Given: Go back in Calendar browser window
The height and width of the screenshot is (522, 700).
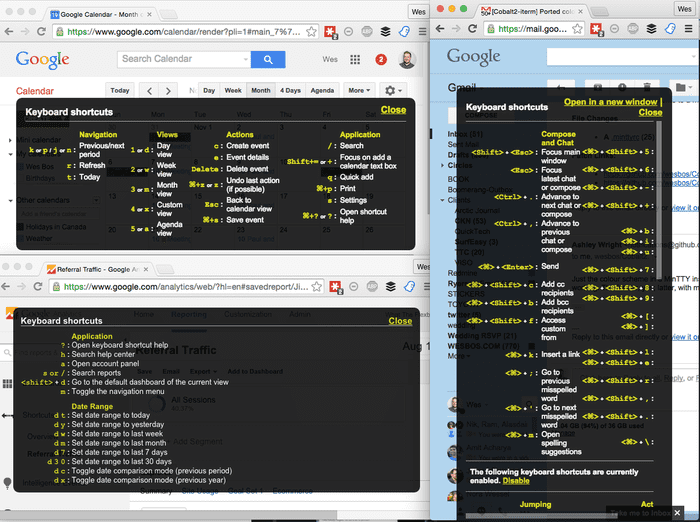Looking at the screenshot, I should [8, 32].
